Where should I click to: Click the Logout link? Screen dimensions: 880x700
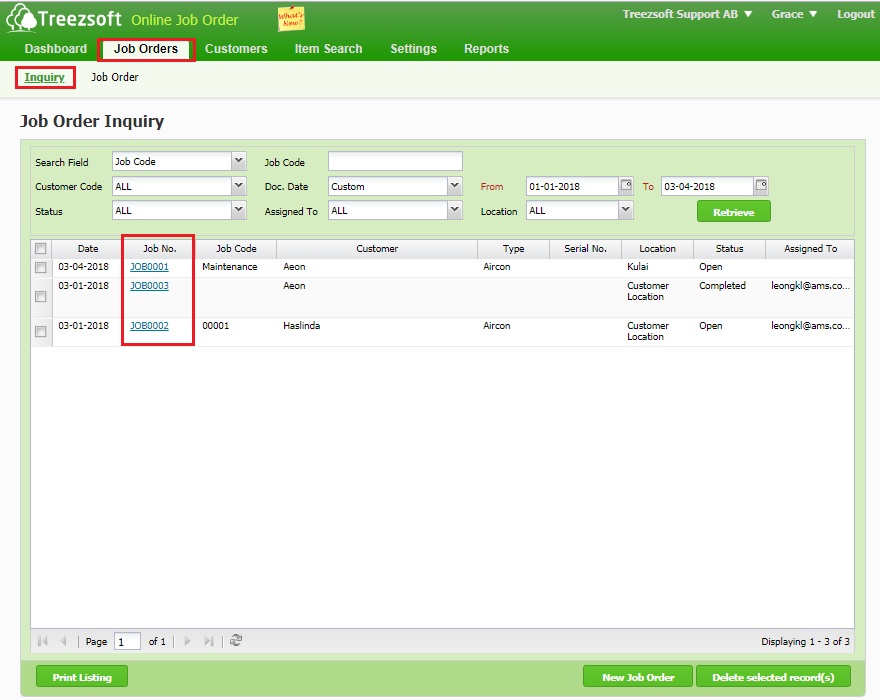pos(855,14)
